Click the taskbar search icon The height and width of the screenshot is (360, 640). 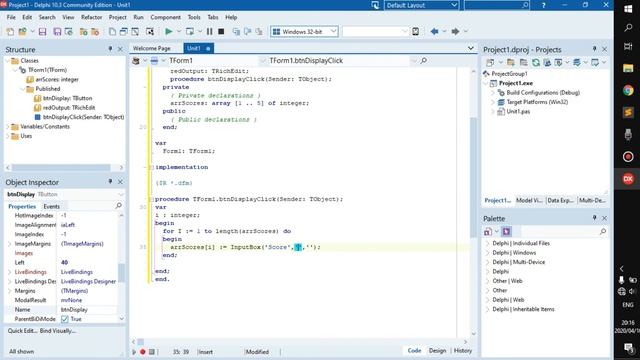click(628, 28)
